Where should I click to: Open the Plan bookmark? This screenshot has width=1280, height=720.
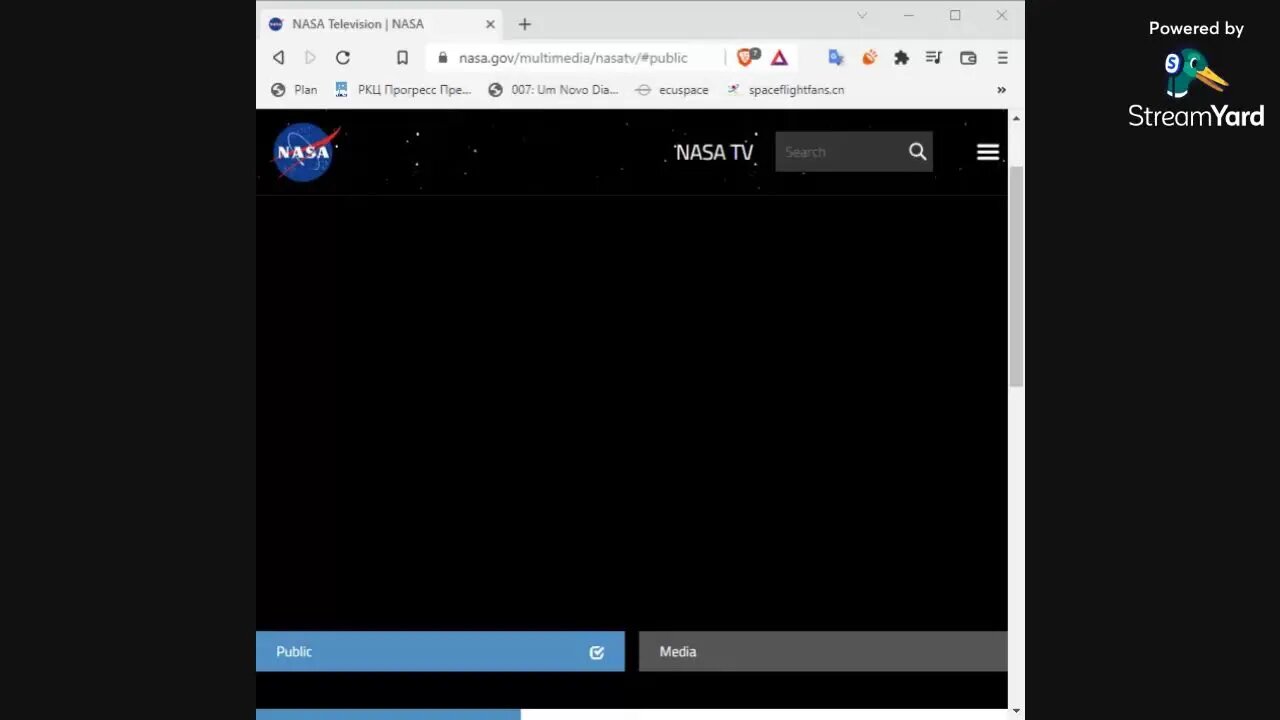point(294,90)
